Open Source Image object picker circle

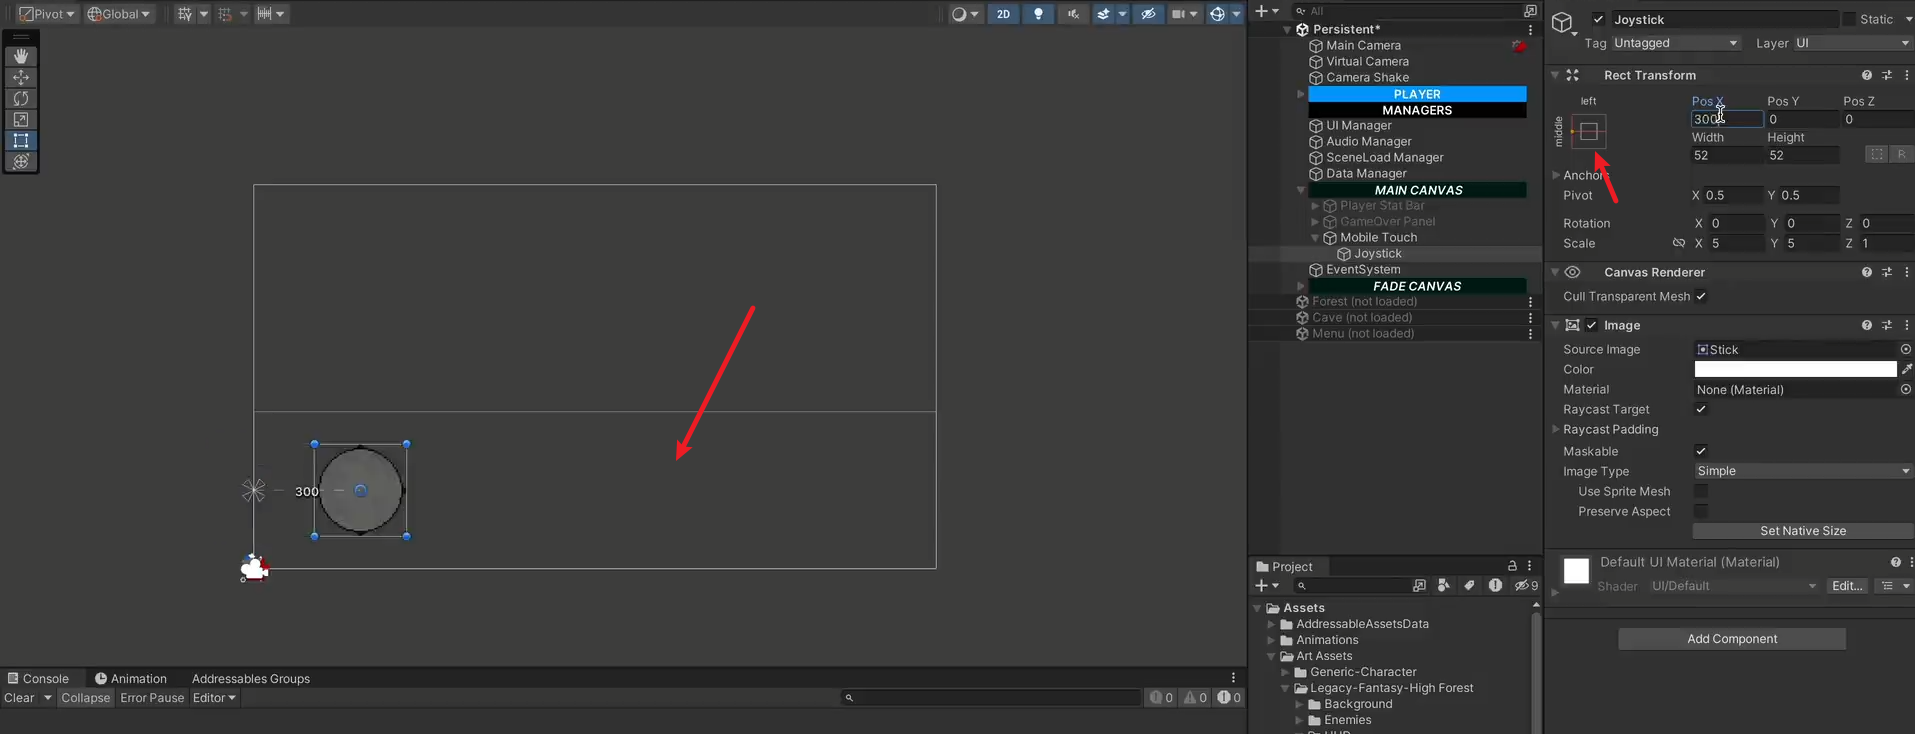pyautogui.click(x=1905, y=349)
